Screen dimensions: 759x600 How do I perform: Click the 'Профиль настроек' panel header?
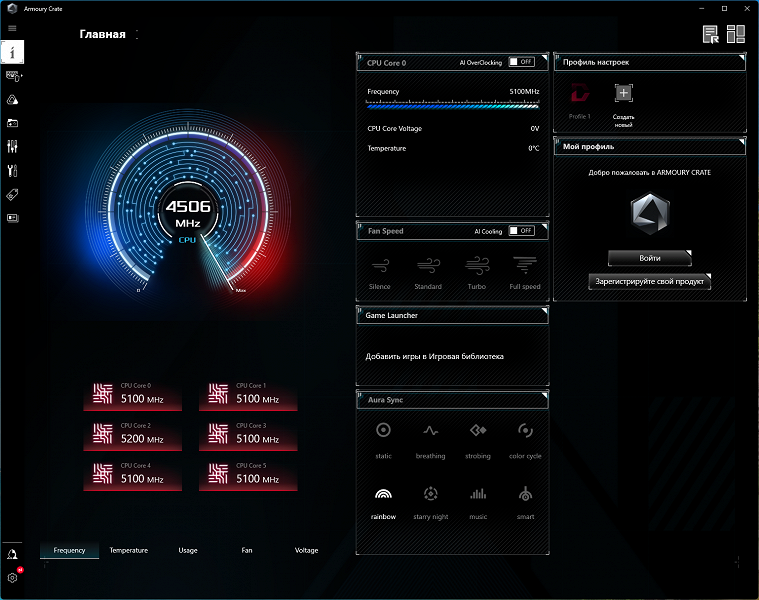coord(650,62)
